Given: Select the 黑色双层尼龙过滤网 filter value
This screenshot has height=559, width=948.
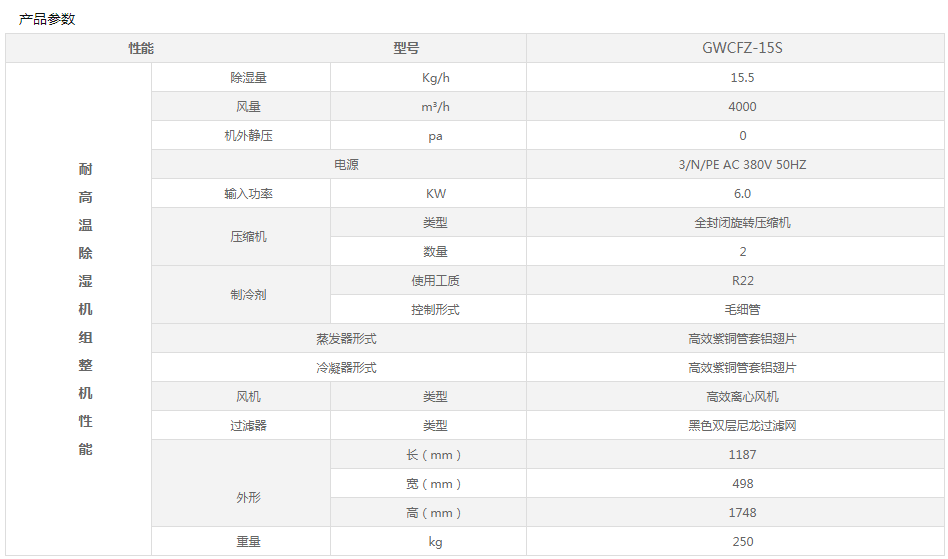Looking at the screenshot, I should pyautogui.click(x=742, y=426).
